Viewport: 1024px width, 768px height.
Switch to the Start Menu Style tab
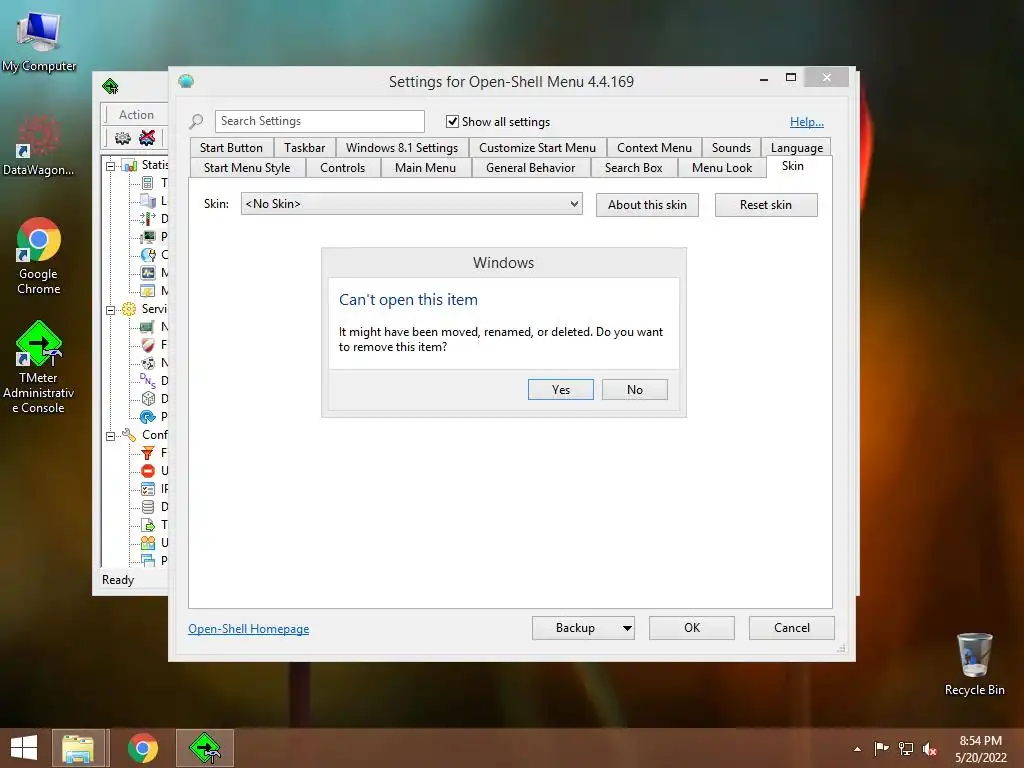coord(247,168)
